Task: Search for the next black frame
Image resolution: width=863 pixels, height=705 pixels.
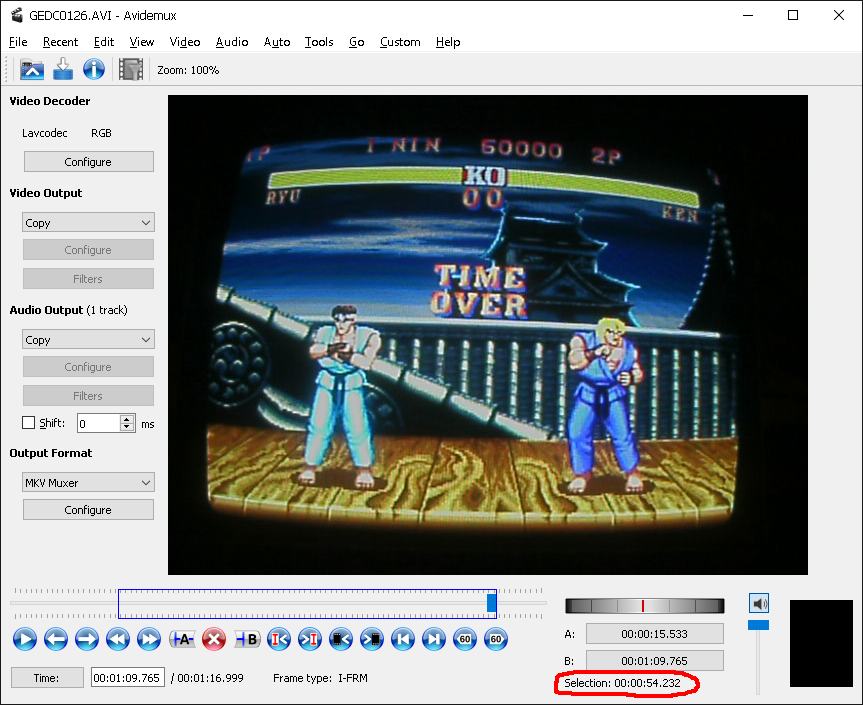Action: (x=372, y=639)
